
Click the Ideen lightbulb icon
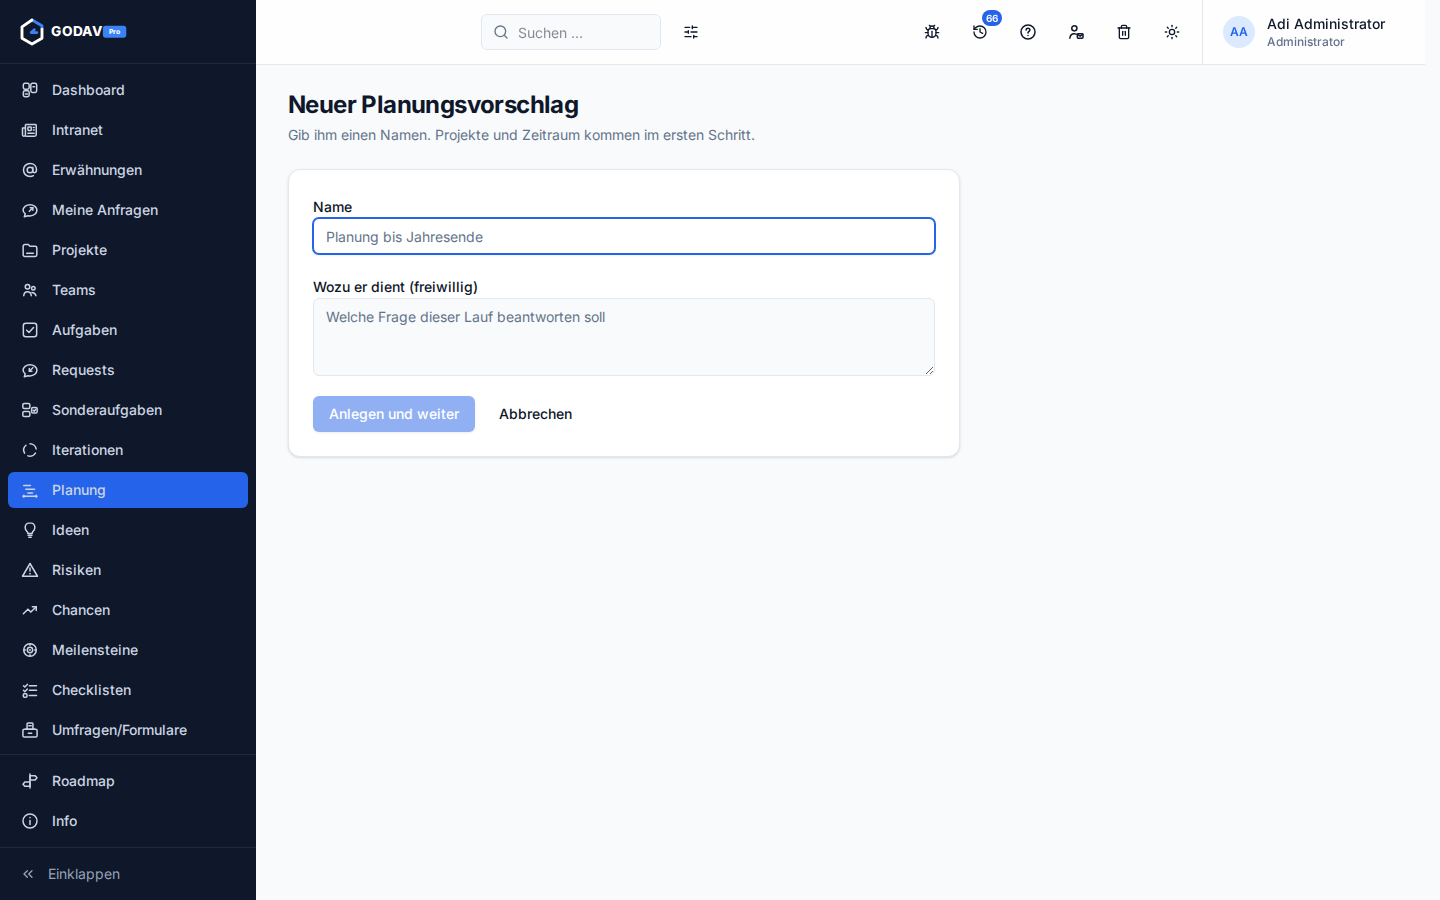(x=30, y=530)
